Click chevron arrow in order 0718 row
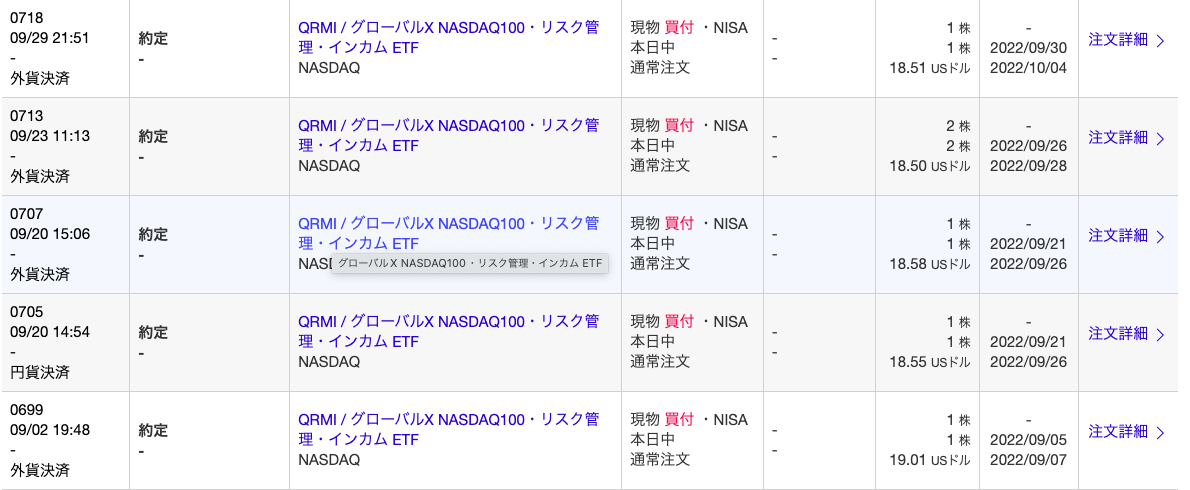Screen dimensions: 1190x490 tap(1160, 41)
